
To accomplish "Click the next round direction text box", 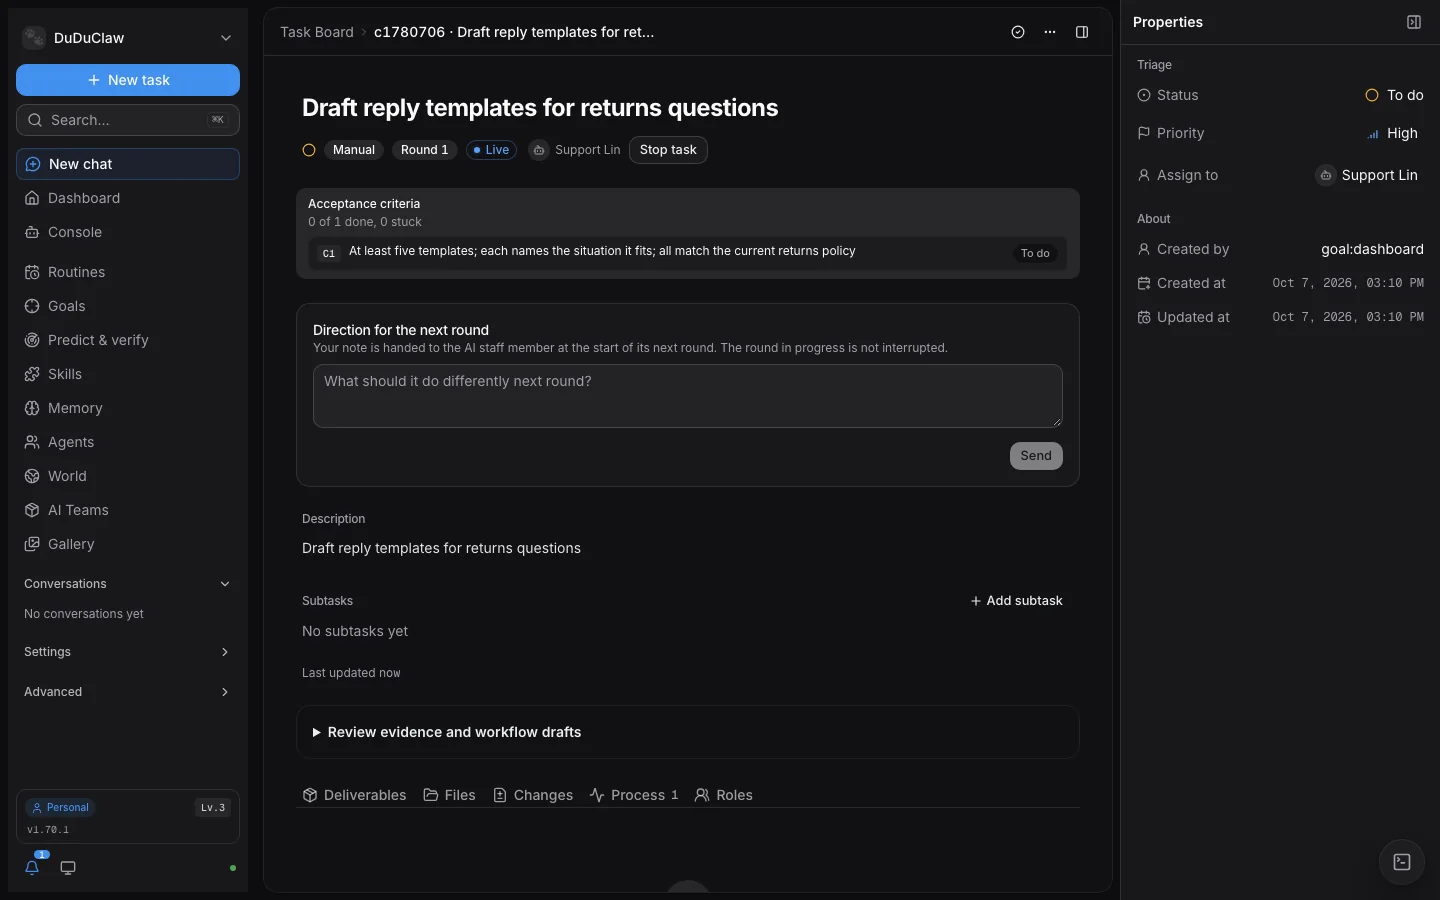I will coord(688,396).
